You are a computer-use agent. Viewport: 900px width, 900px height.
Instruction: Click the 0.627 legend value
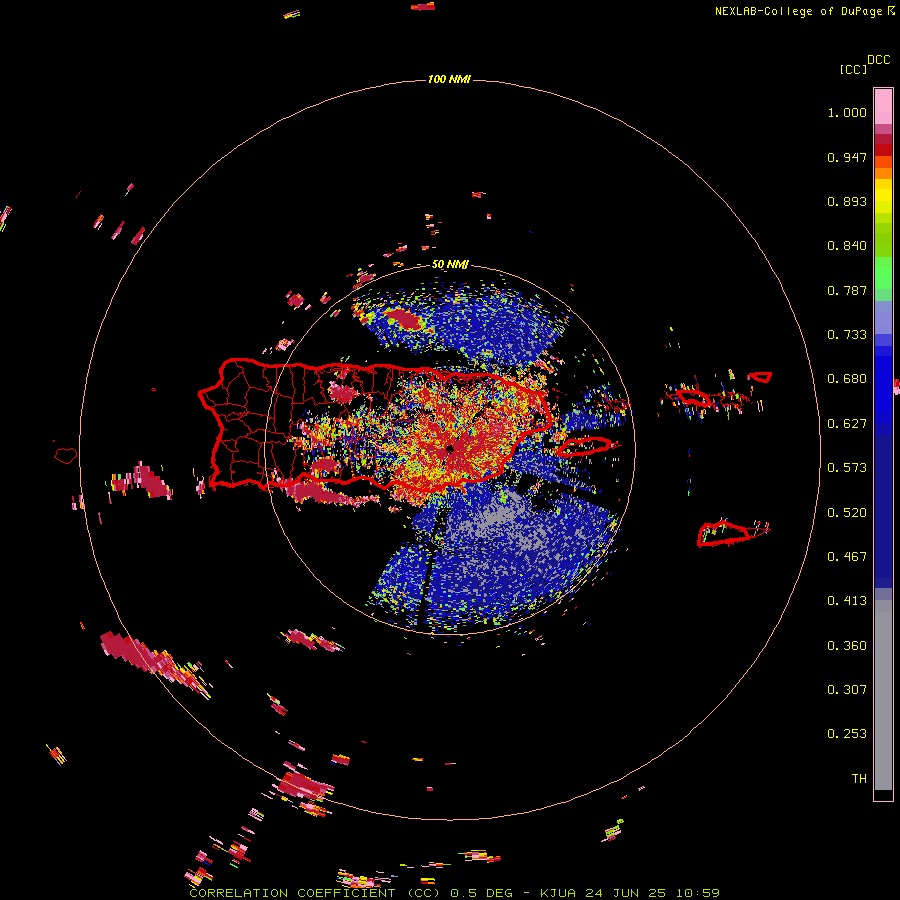[847, 424]
